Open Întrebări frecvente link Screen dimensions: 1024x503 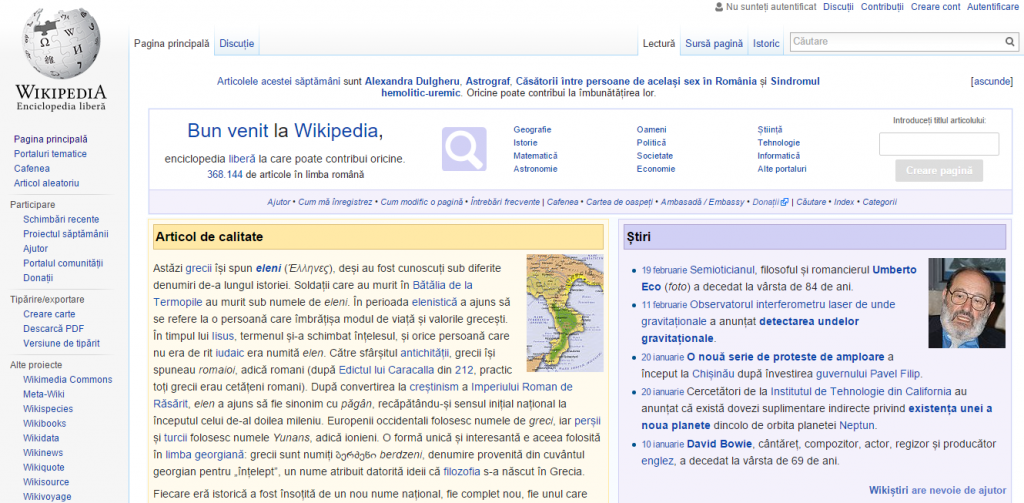pos(505,203)
